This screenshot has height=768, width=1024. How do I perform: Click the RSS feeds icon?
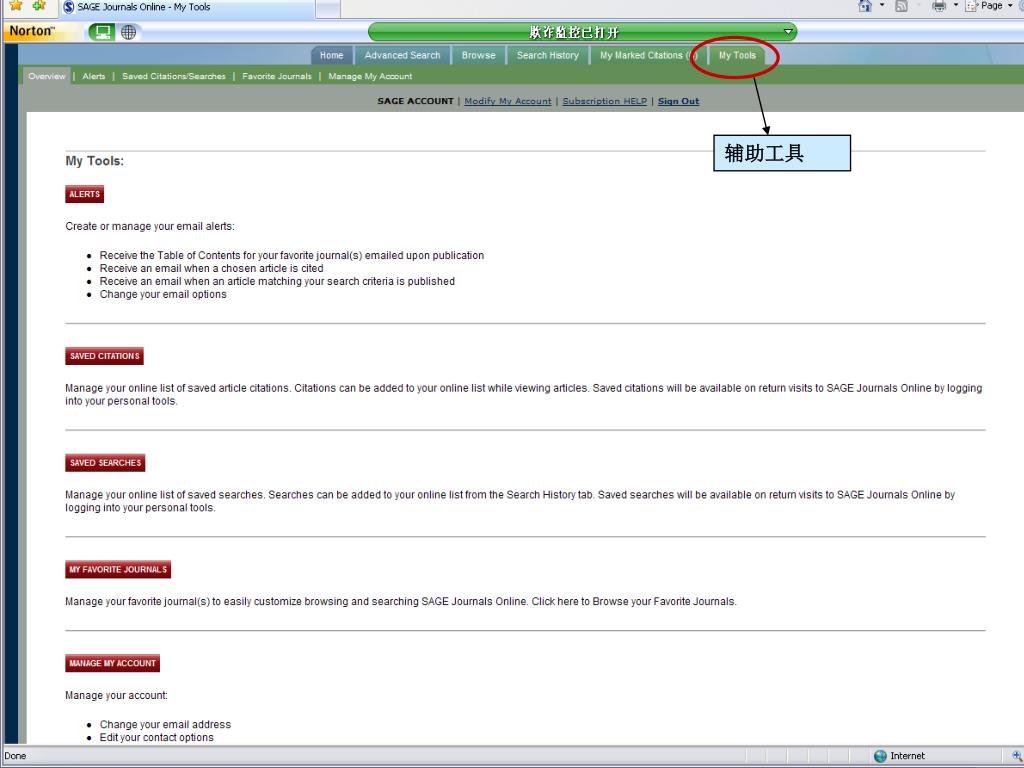click(901, 6)
